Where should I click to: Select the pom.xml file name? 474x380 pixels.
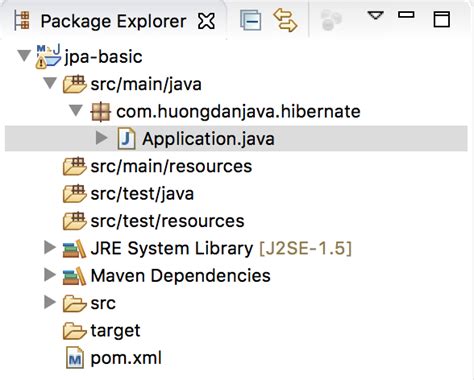(126, 358)
